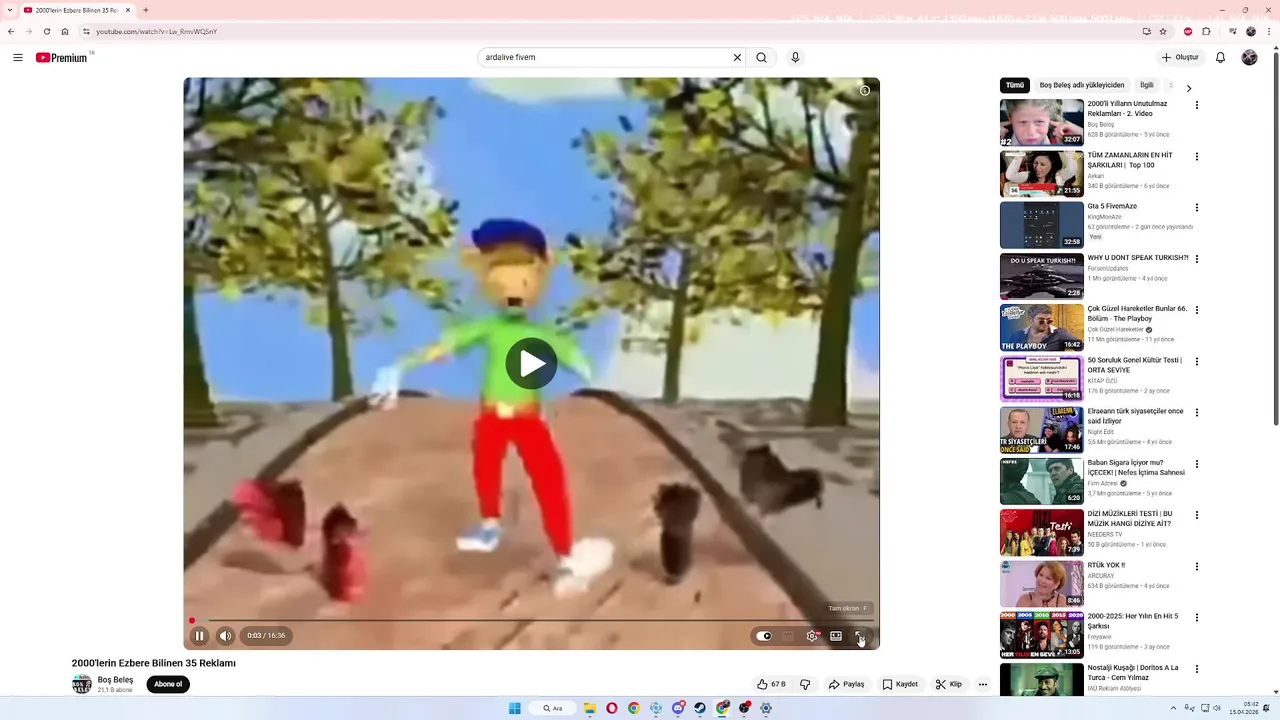The width and height of the screenshot is (1280, 720).
Task: Open a new browser tab
Action: [x=146, y=10]
